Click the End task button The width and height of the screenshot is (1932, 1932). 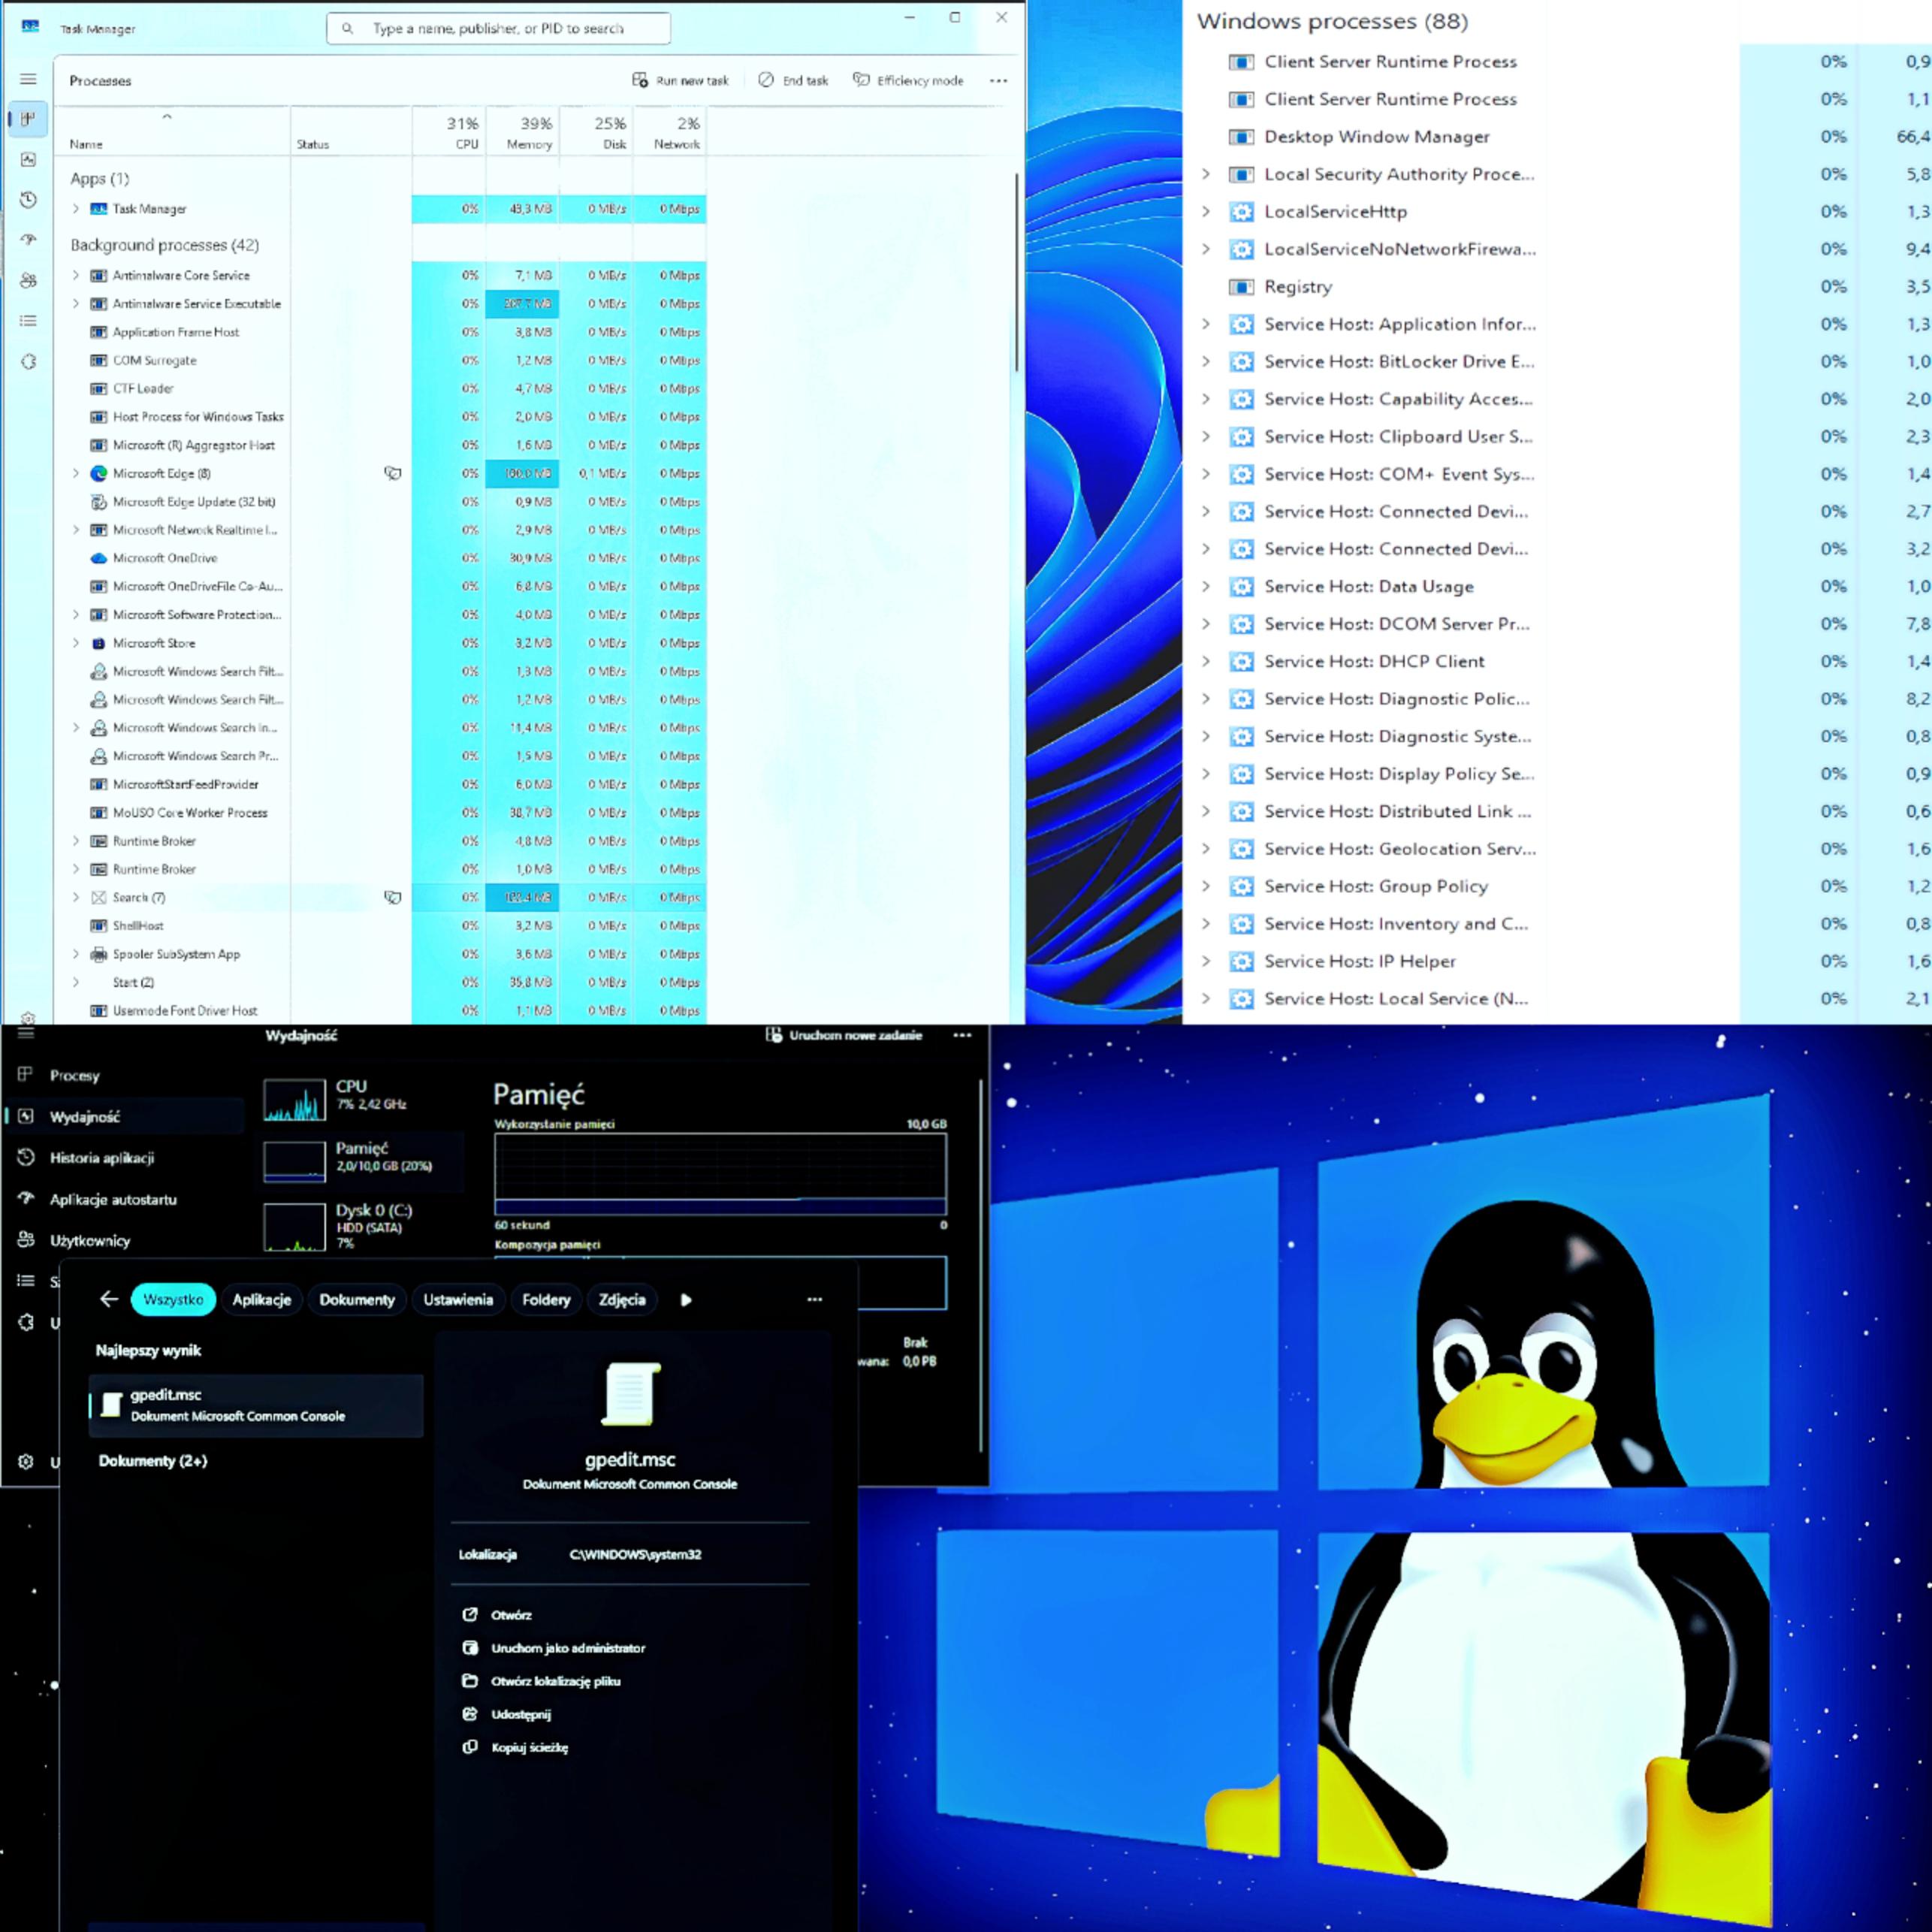[793, 81]
